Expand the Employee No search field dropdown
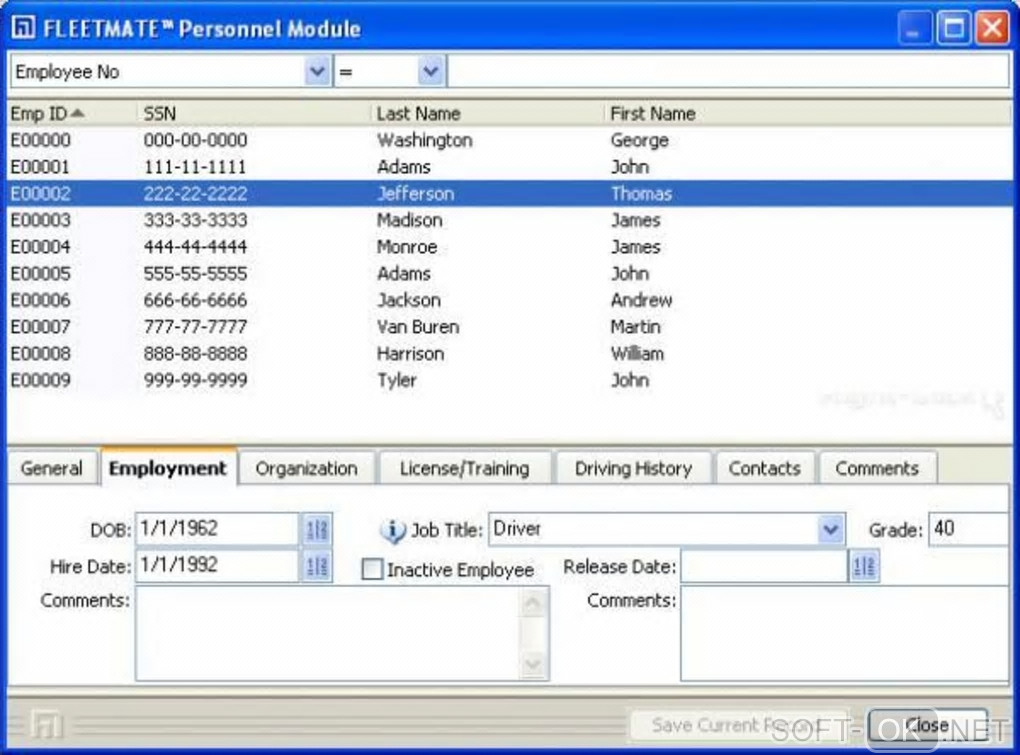This screenshot has width=1020, height=755. 317,71
